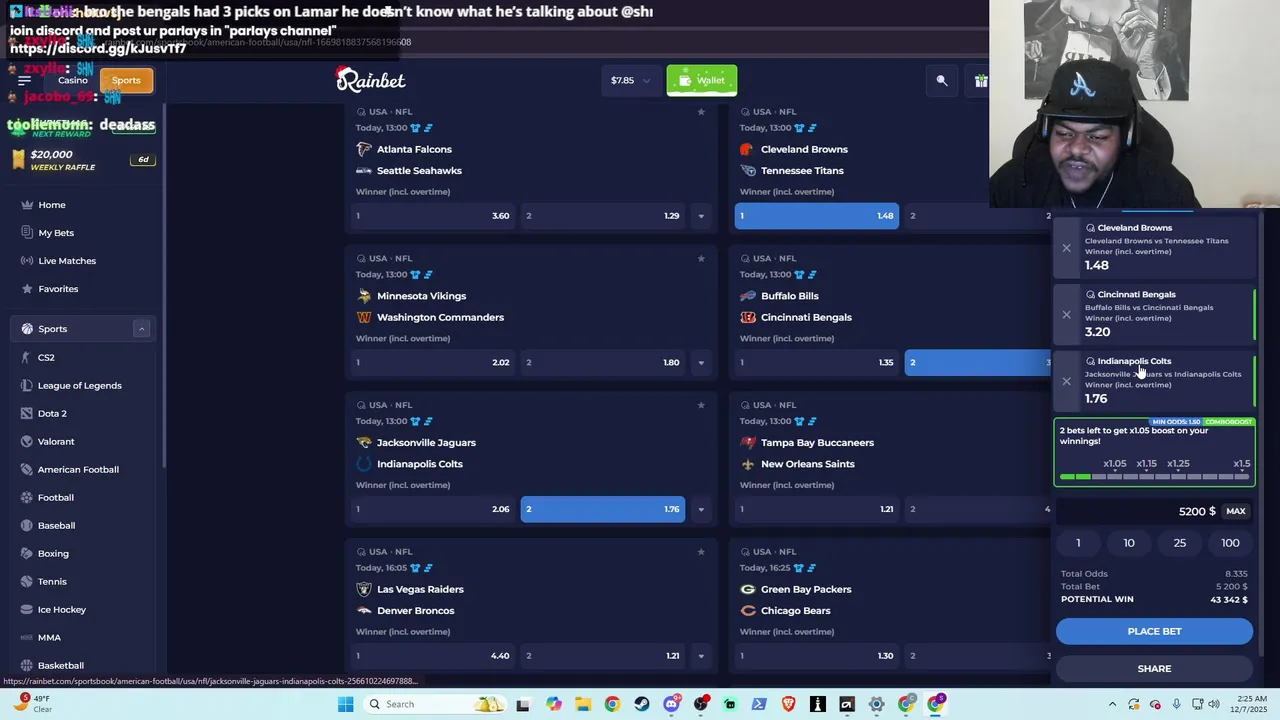Select Jacksonville Jaguars 2.06 odds
Image resolution: width=1280 pixels, height=720 pixels.
click(x=432, y=509)
